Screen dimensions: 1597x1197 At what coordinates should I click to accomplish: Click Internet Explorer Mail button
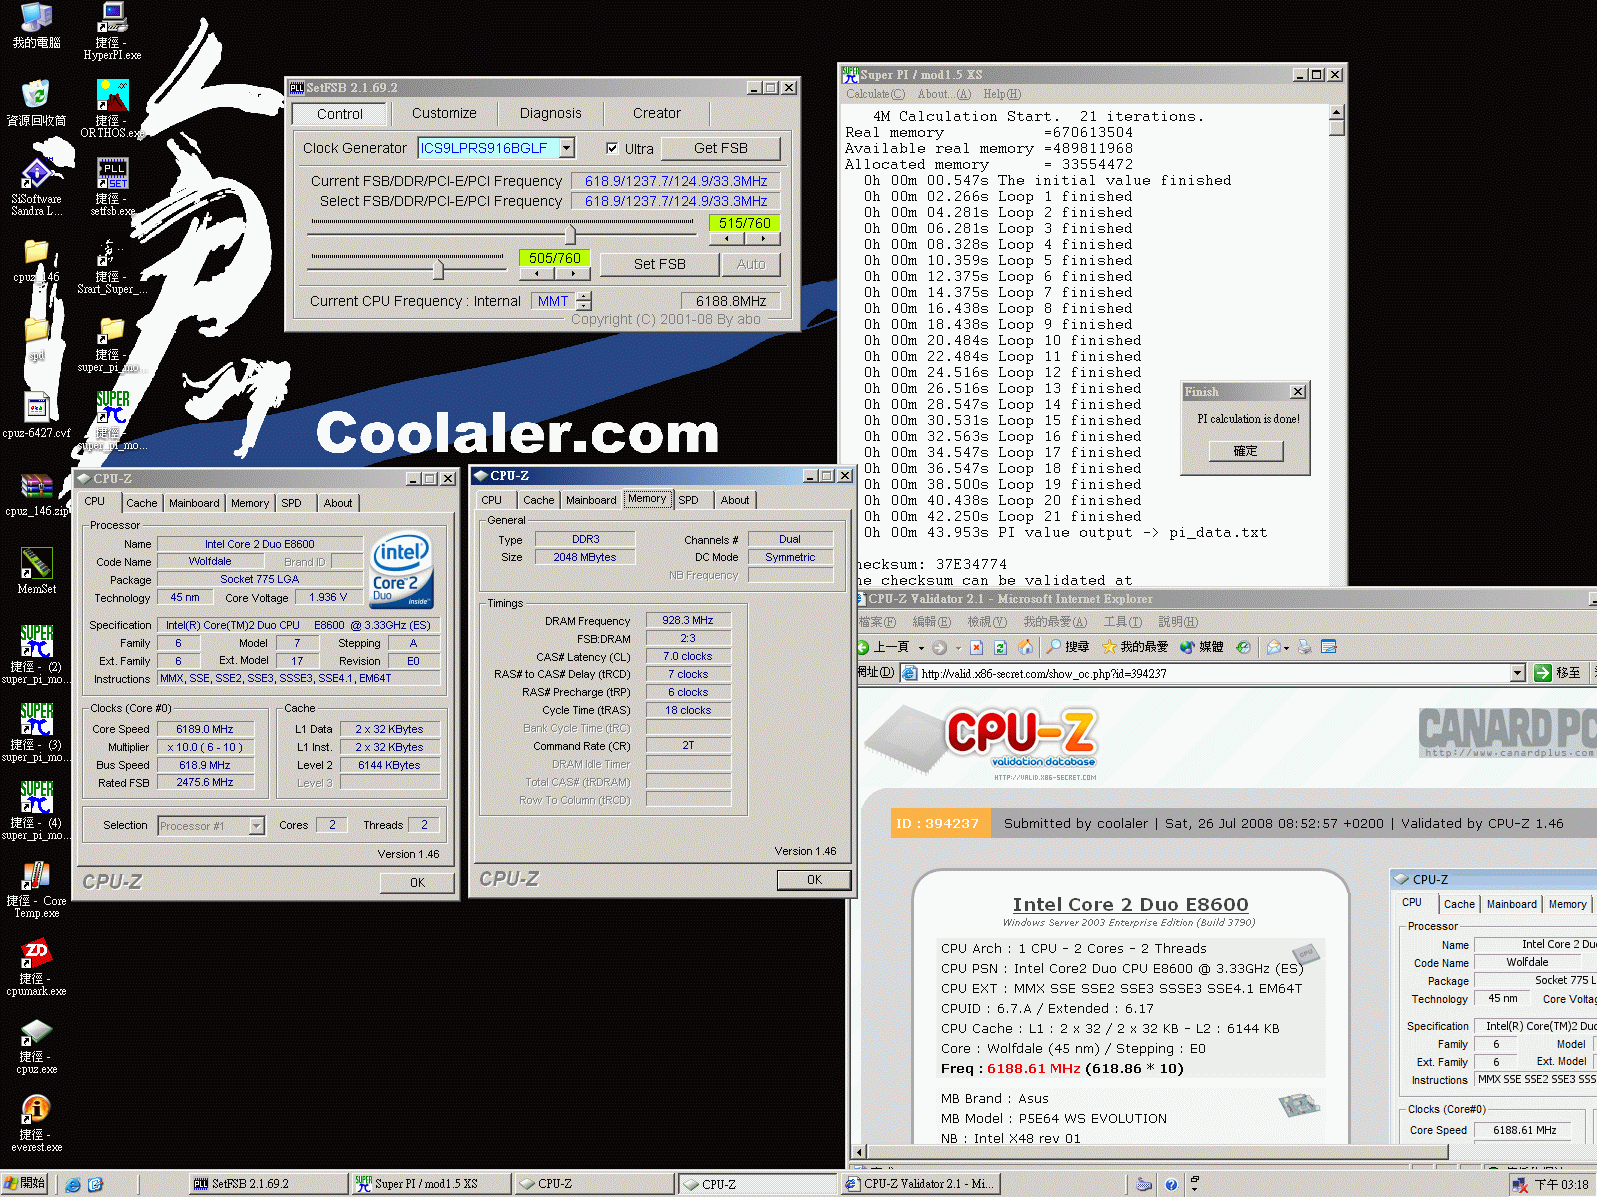pyautogui.click(x=1274, y=647)
